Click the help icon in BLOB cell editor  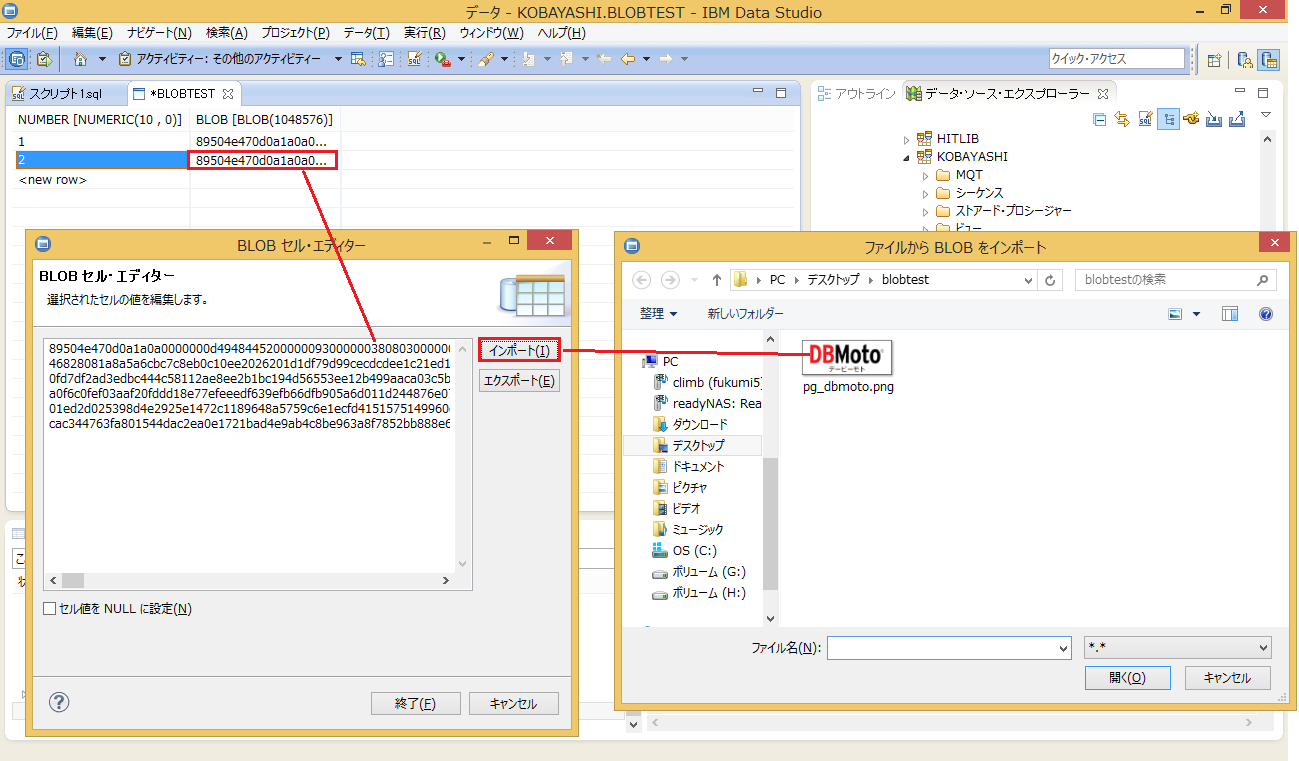click(59, 702)
